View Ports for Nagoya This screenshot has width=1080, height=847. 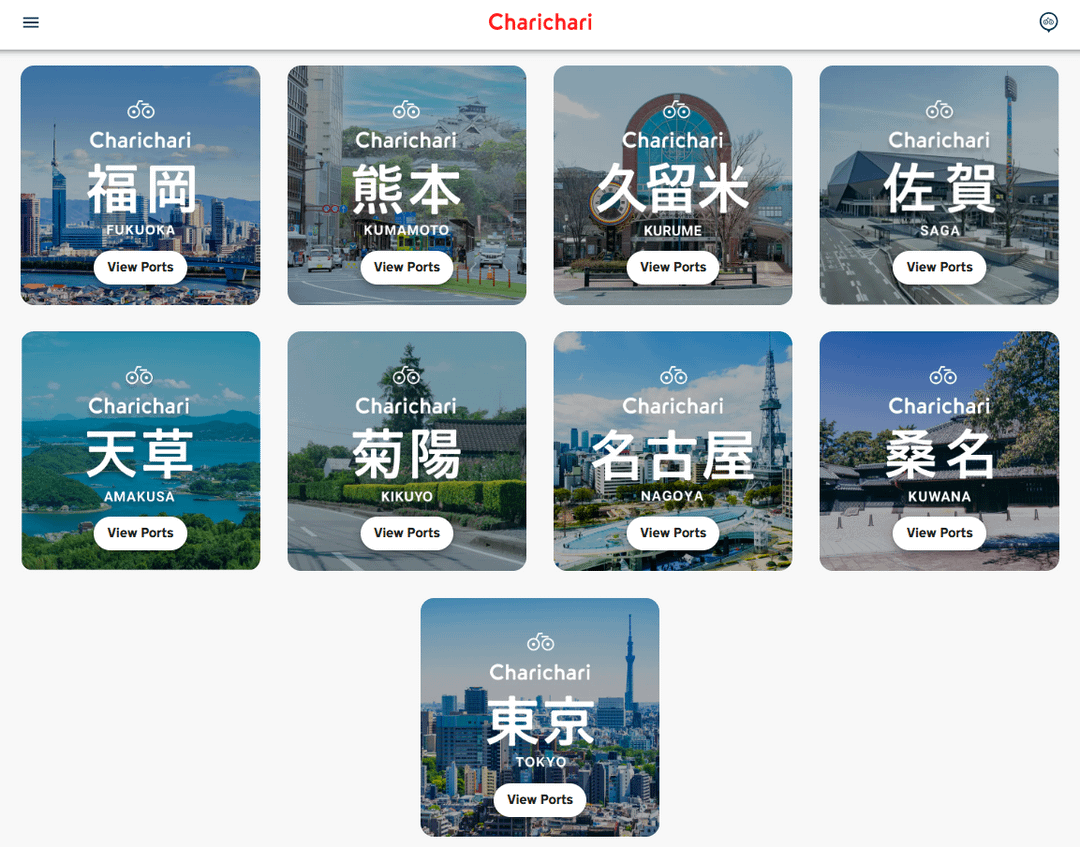pos(673,533)
